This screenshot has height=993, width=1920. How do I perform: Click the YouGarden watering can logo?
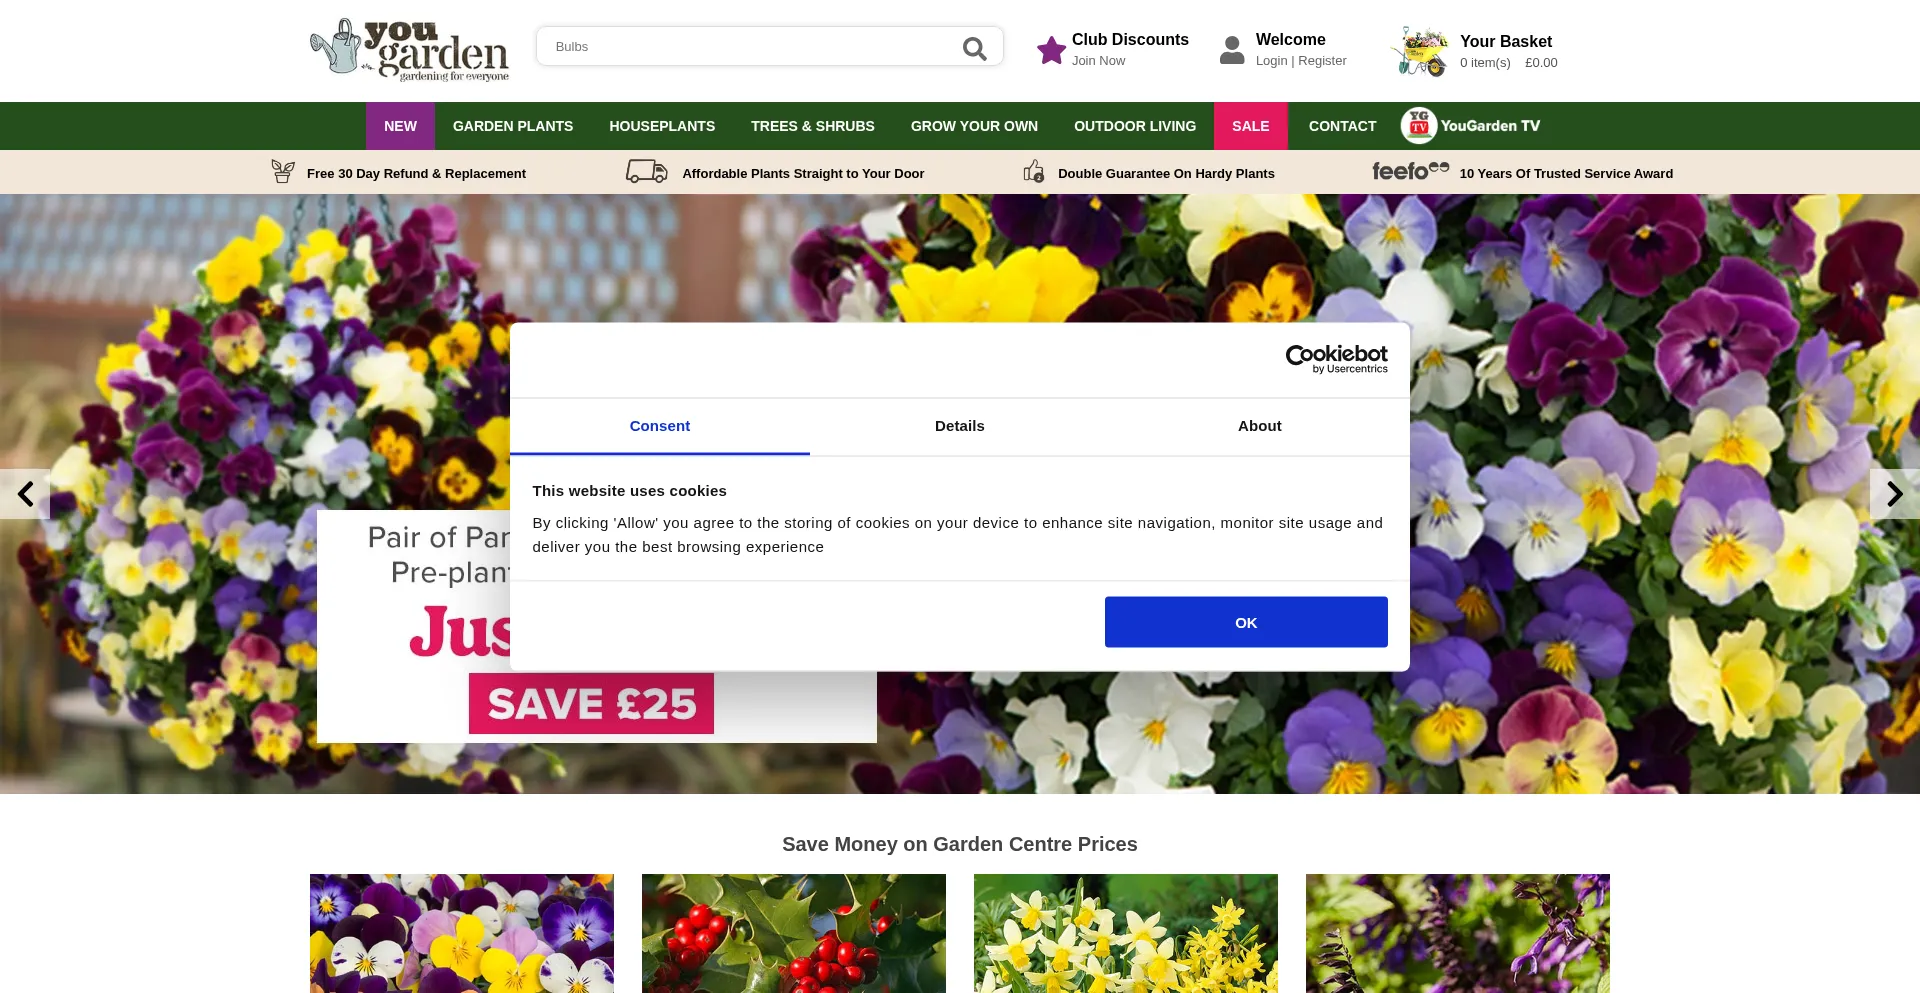(409, 50)
